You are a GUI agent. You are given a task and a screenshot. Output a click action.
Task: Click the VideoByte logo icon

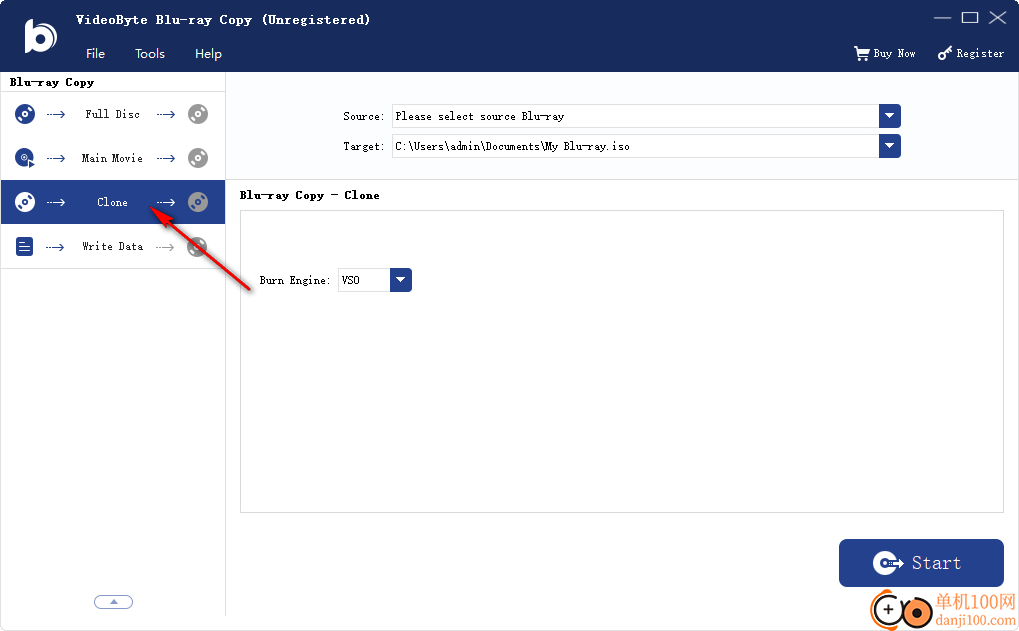40,36
